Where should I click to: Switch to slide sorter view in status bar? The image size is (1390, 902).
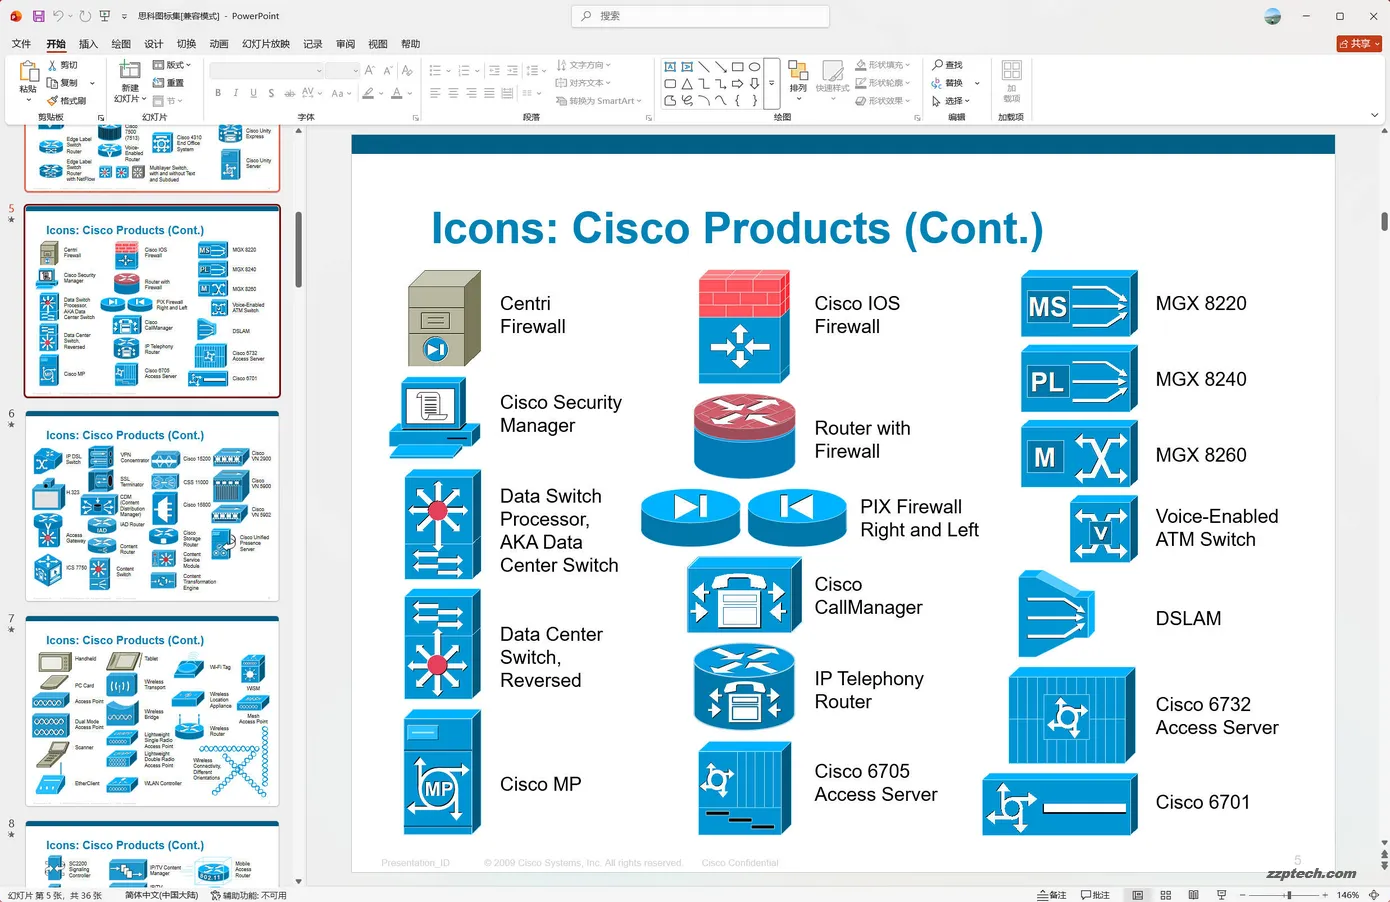[1165, 895]
